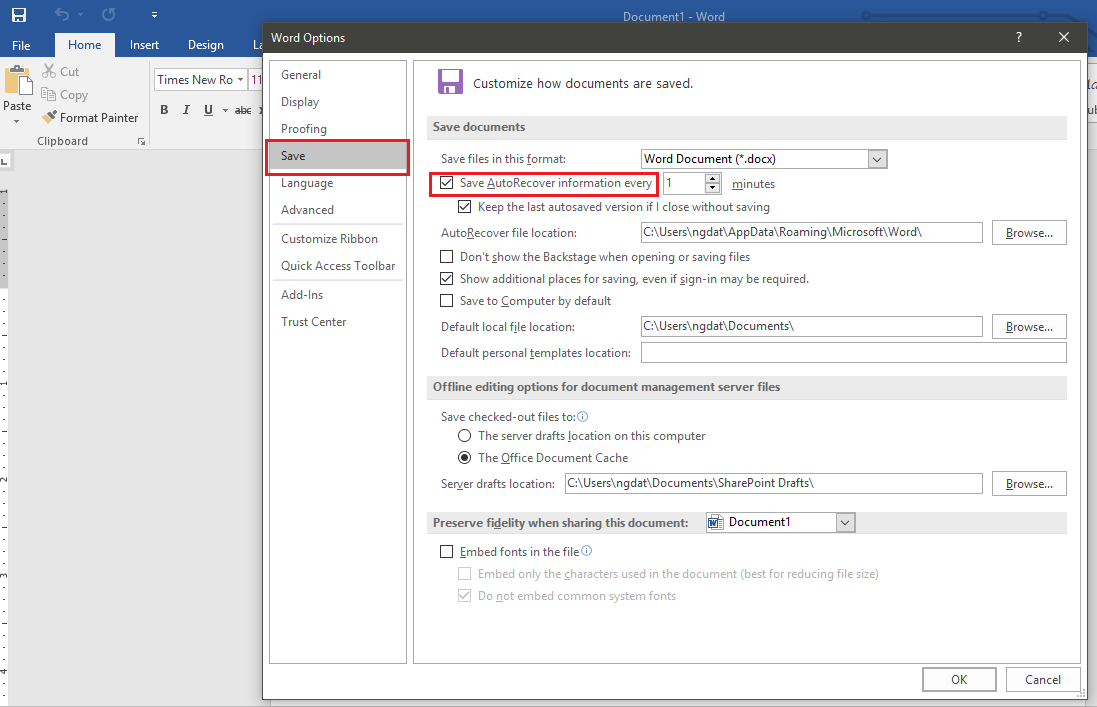Click the purple floppy disk save icon
The width and height of the screenshot is (1097, 707).
pyautogui.click(x=451, y=82)
